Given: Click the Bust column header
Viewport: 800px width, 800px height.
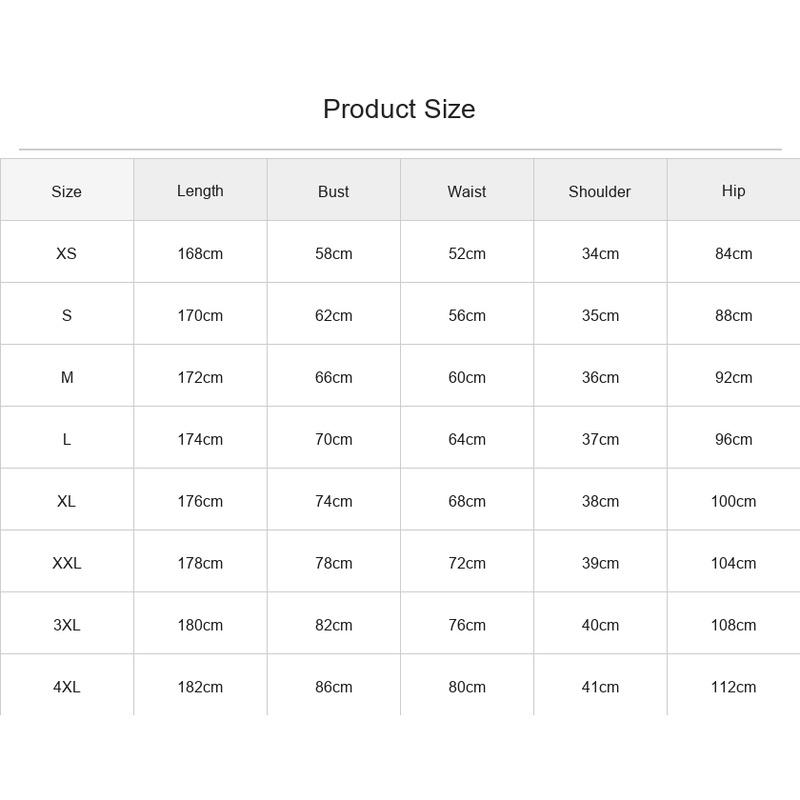Looking at the screenshot, I should coord(333,191).
